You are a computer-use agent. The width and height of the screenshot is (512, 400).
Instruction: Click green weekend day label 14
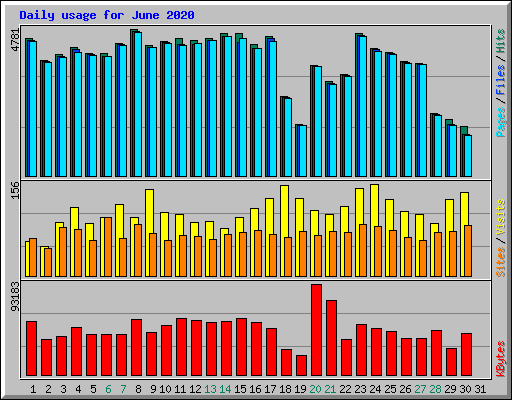point(225,389)
